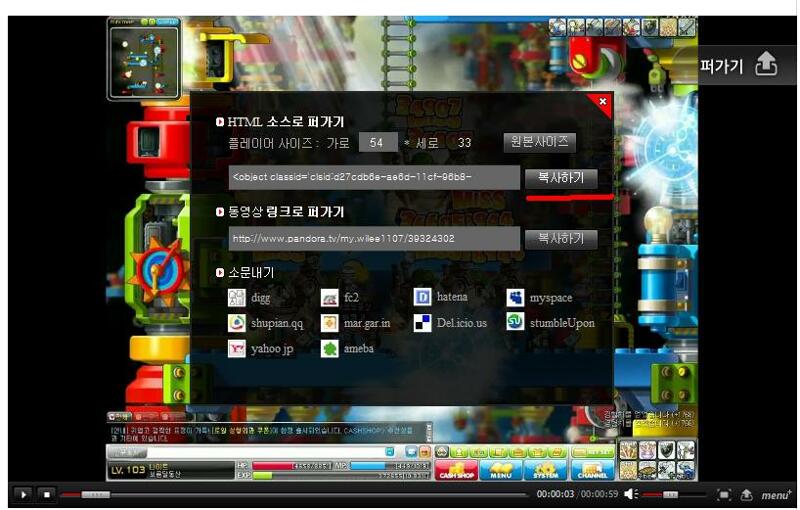Share to mar.gar.in icon
The height and width of the screenshot is (510, 800).
330,323
